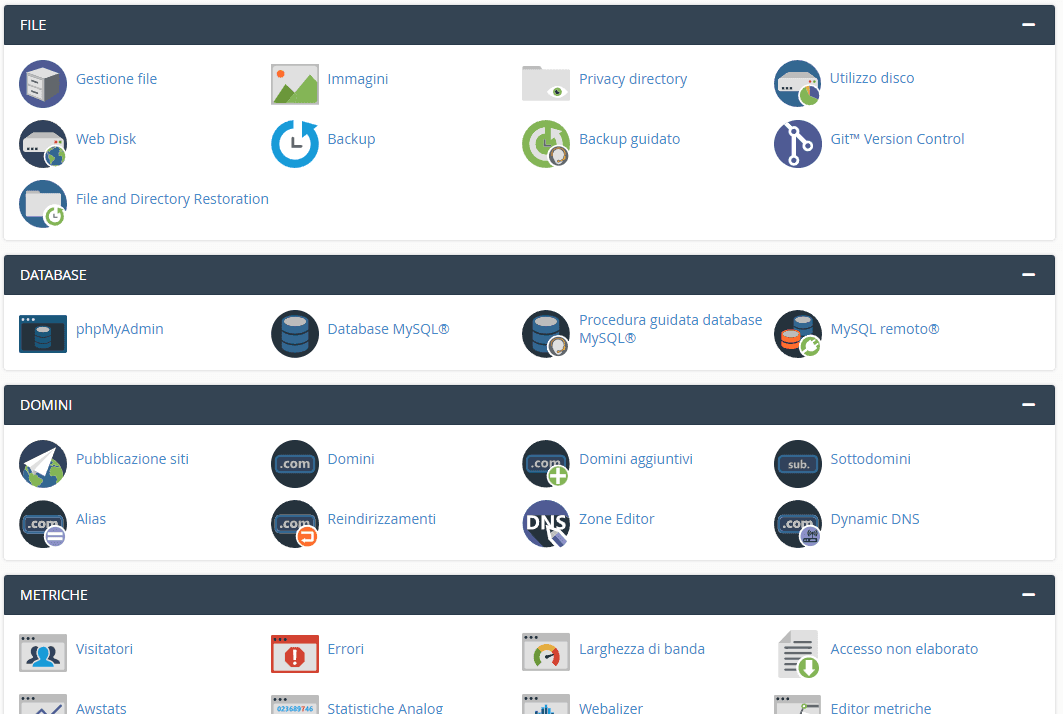Collapse the FILE section

click(x=1028, y=24)
